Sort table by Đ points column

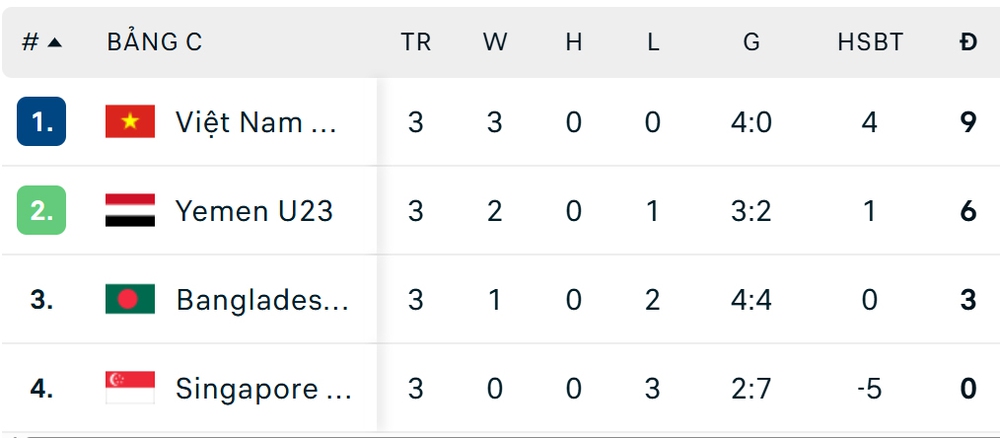tap(968, 42)
